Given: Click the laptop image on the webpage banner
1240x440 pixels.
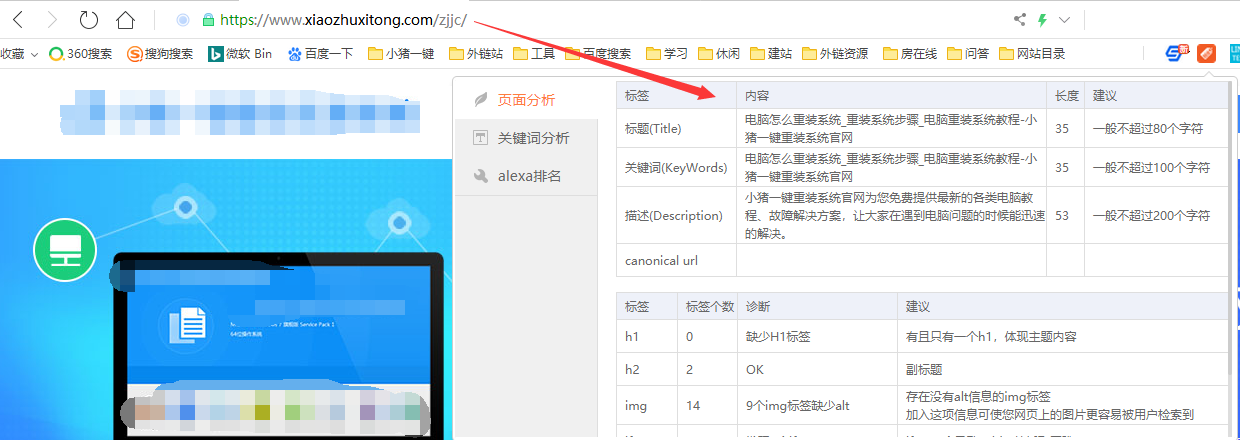Looking at the screenshot, I should point(280,345).
